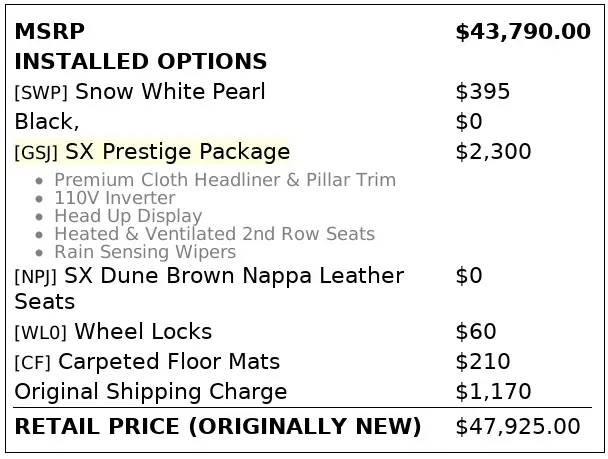Select the $2,300 package price
The width and height of the screenshot is (608, 459).
[493, 152]
